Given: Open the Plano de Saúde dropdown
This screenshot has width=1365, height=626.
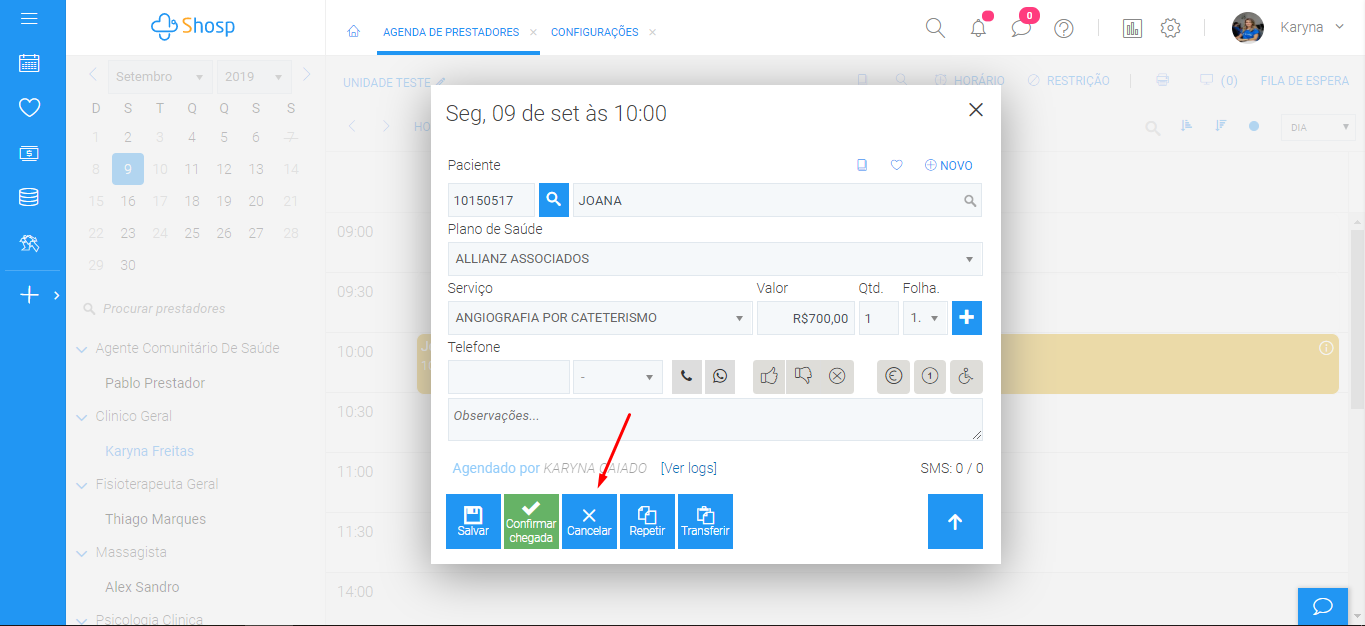Looking at the screenshot, I should [715, 259].
